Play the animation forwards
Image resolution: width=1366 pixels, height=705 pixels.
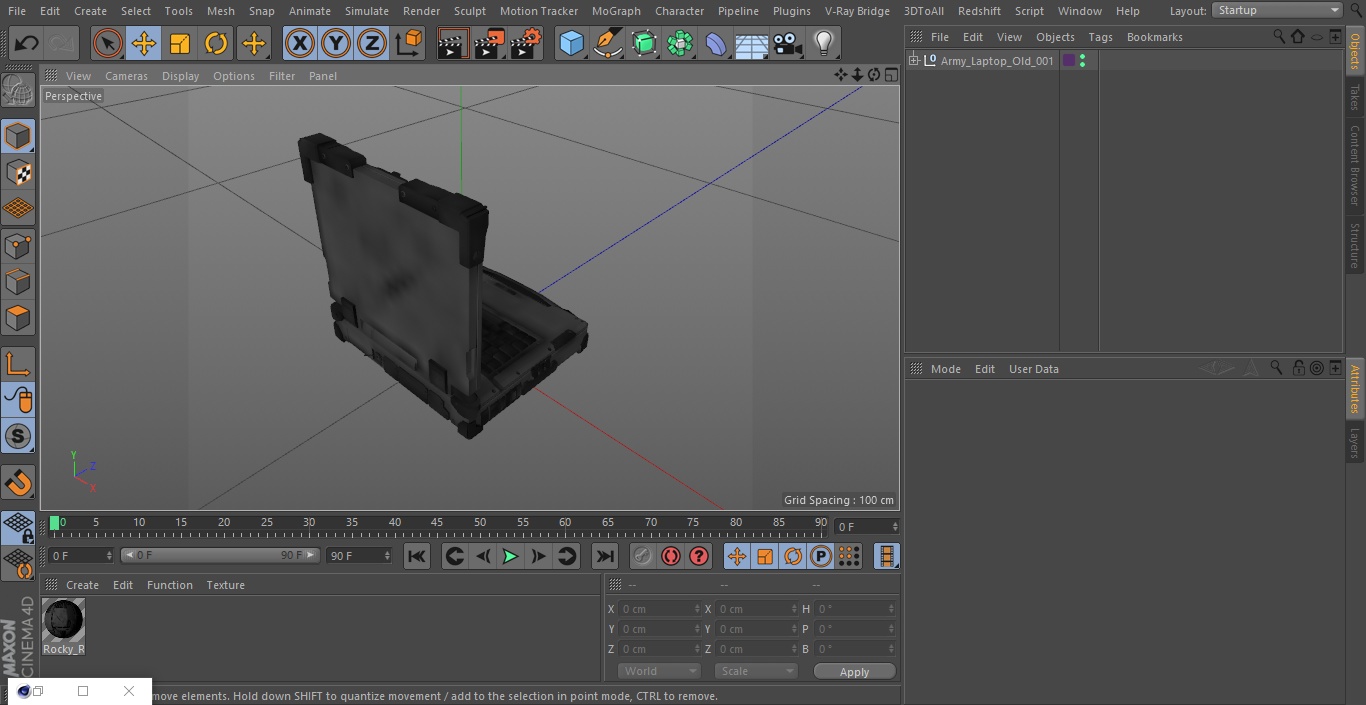click(x=510, y=556)
